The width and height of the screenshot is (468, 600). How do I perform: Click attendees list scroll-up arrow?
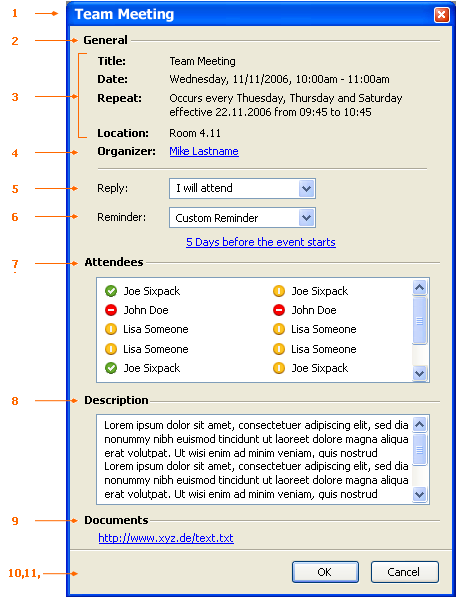click(x=420, y=287)
